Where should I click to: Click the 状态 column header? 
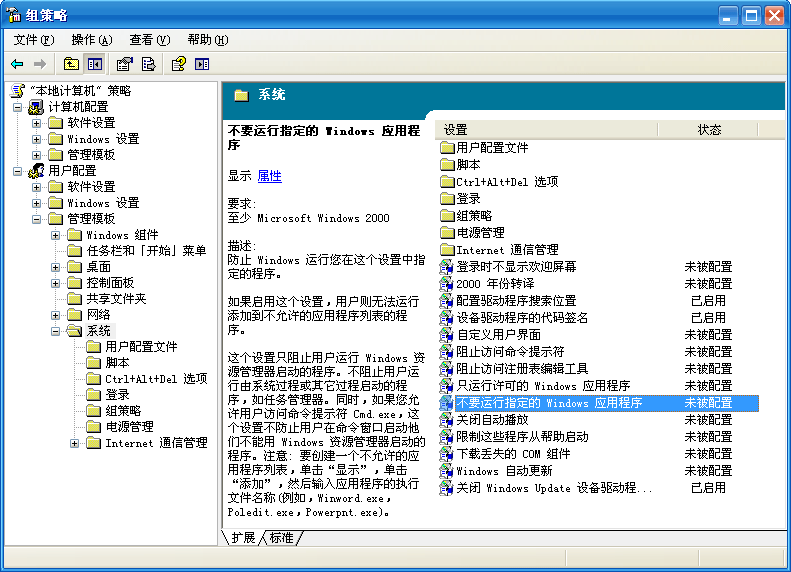coord(709,130)
